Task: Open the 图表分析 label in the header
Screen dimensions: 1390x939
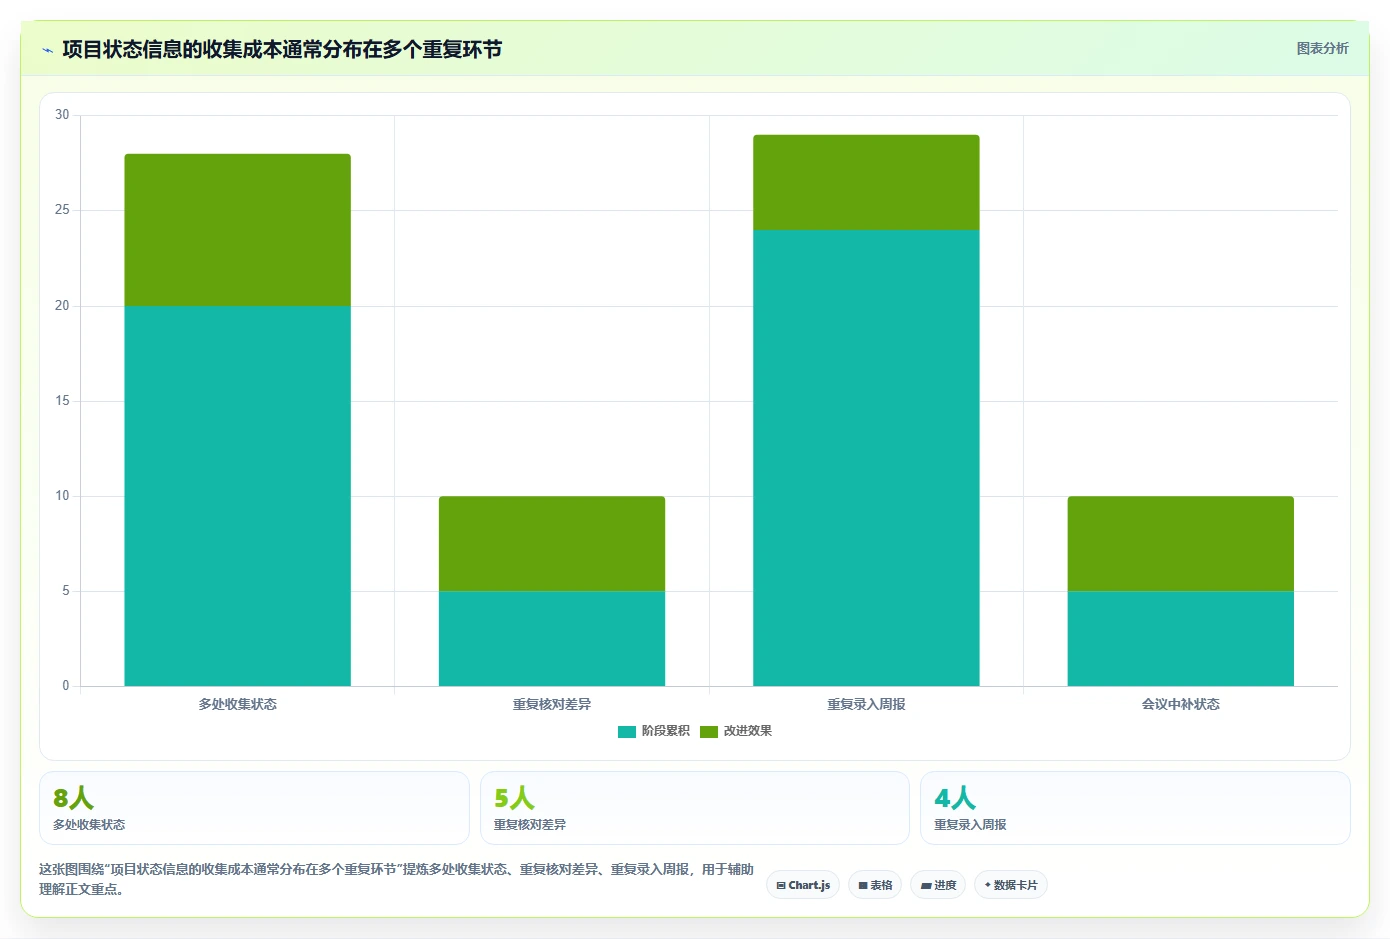Action: 1322,48
